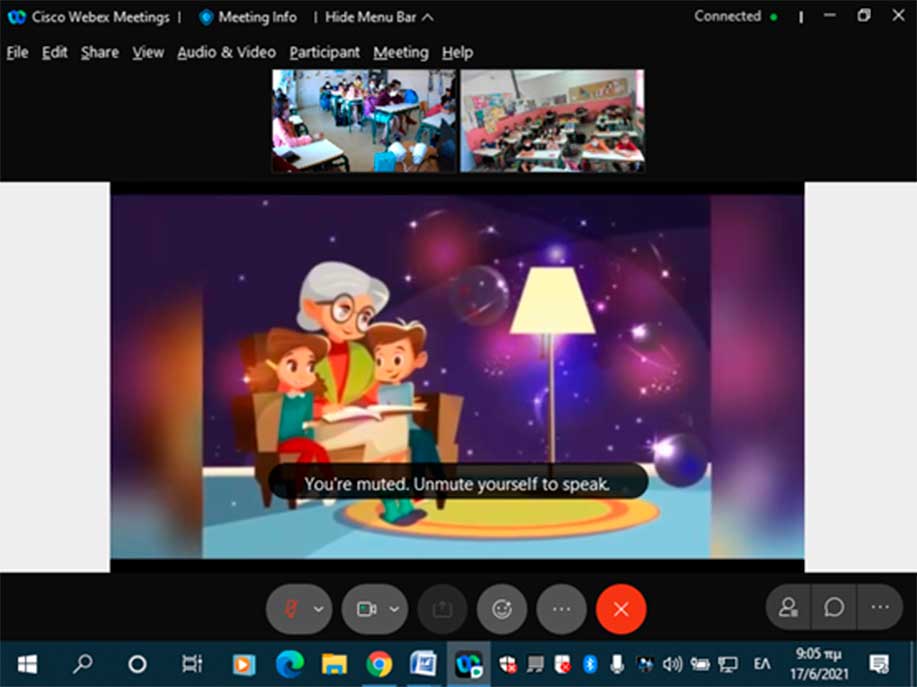917x687 pixels.
Task: Open the View menu
Action: 148,53
